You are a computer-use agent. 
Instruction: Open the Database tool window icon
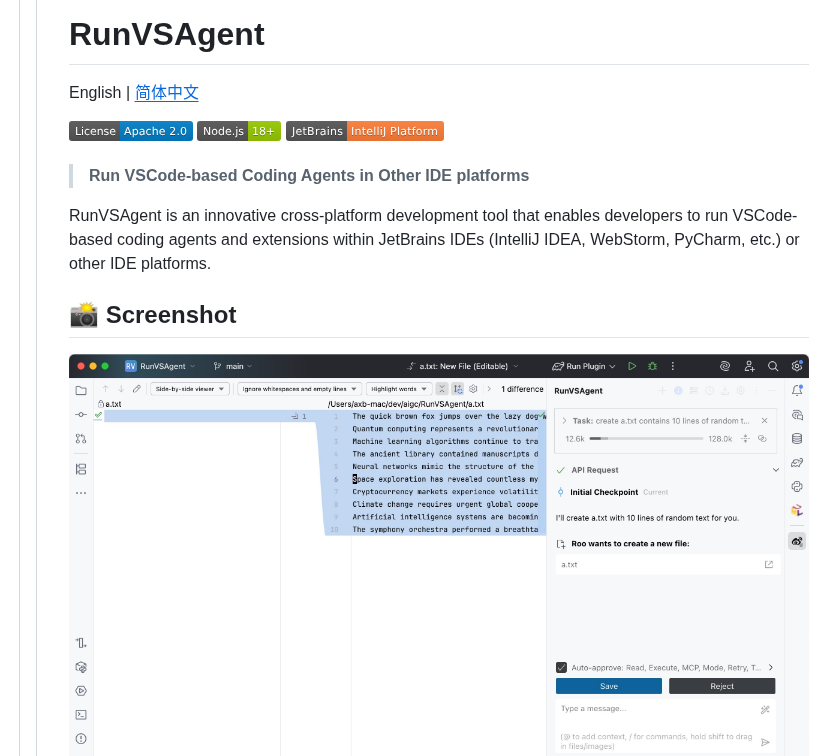(797, 438)
